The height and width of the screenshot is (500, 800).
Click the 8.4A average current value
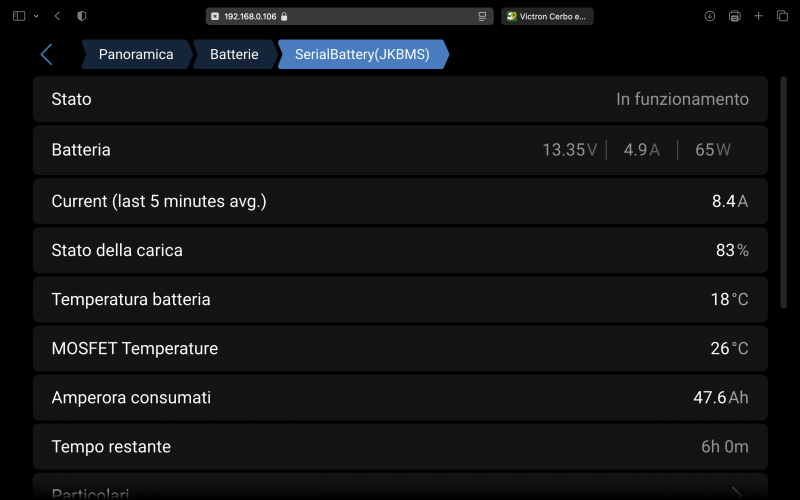[730, 201]
